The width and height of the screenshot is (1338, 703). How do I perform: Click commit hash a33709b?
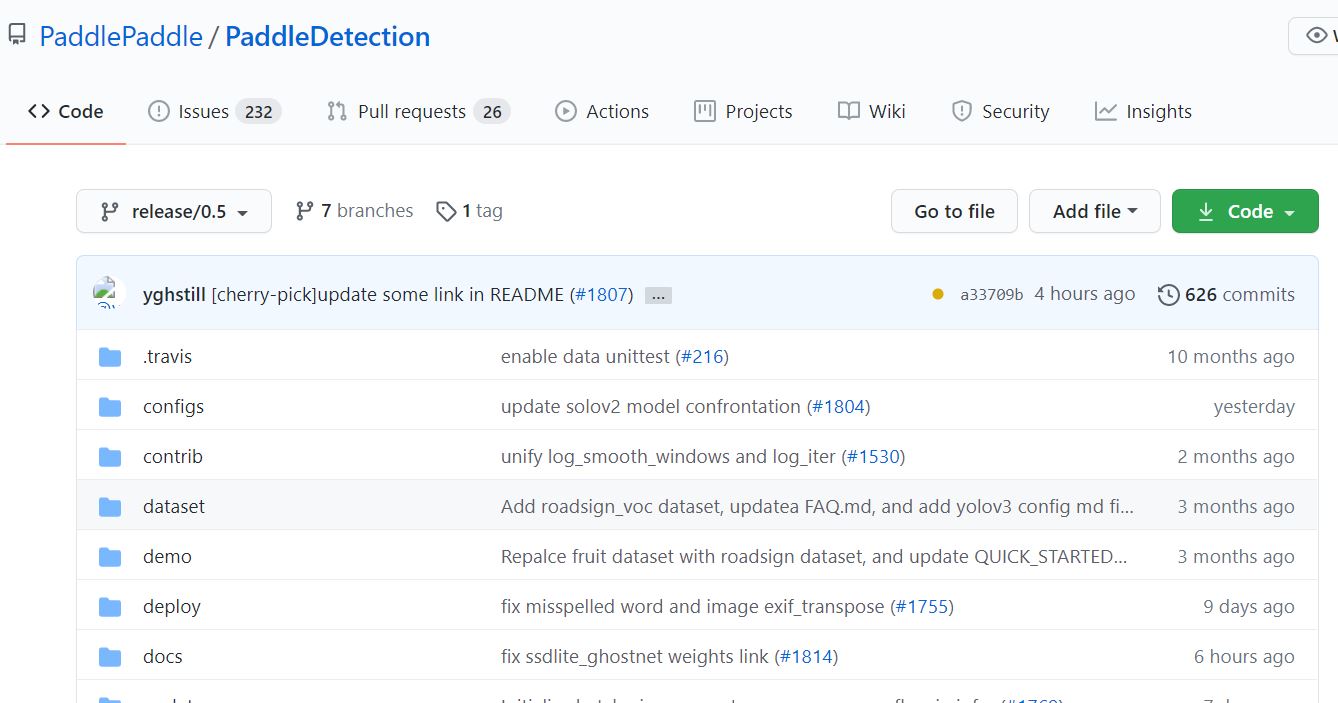991,294
